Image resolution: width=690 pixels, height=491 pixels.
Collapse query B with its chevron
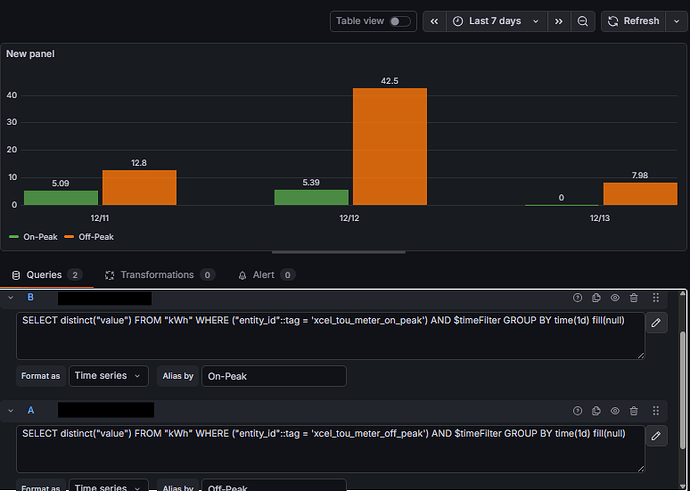coord(11,297)
